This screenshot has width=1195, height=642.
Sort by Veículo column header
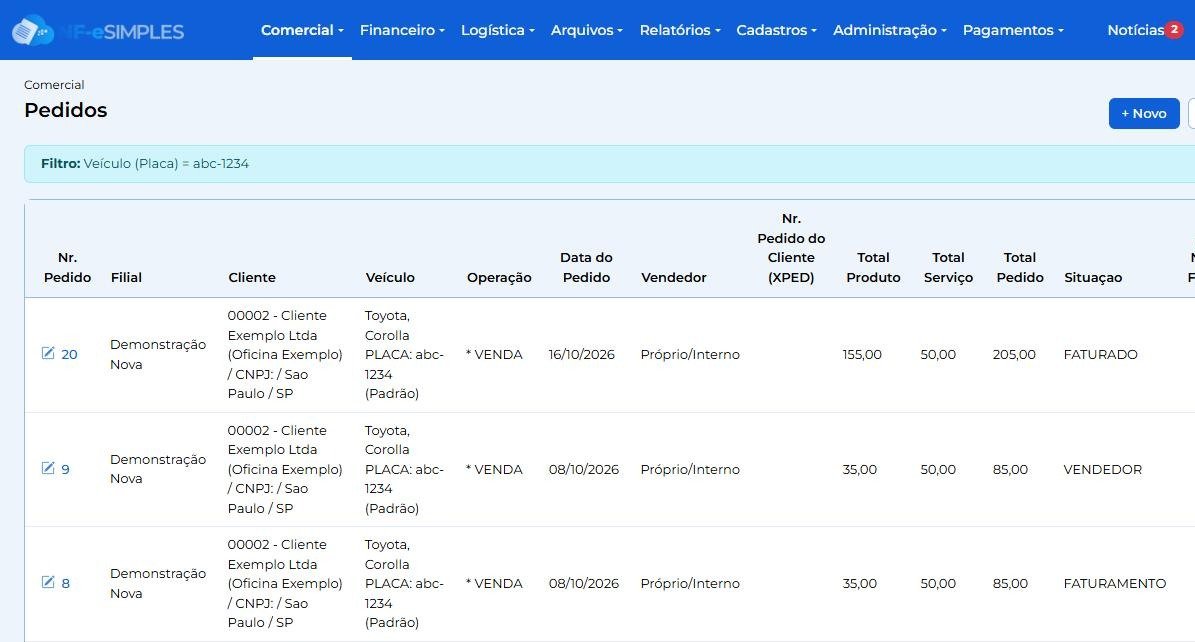coord(390,278)
